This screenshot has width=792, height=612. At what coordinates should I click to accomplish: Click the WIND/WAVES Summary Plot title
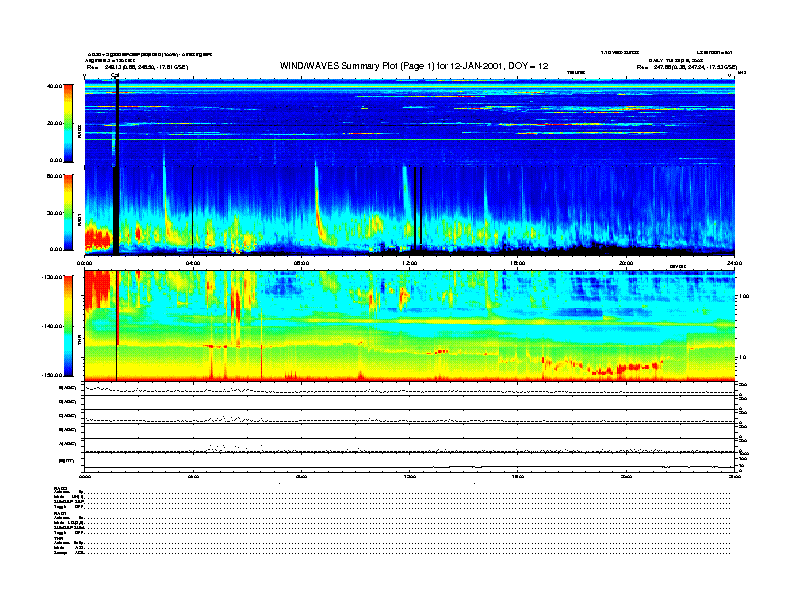coord(414,66)
